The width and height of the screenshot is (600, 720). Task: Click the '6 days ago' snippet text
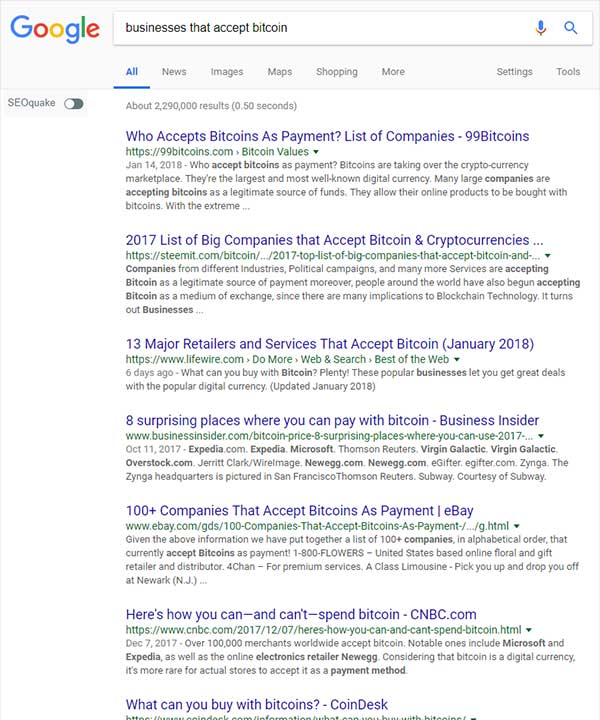click(150, 372)
